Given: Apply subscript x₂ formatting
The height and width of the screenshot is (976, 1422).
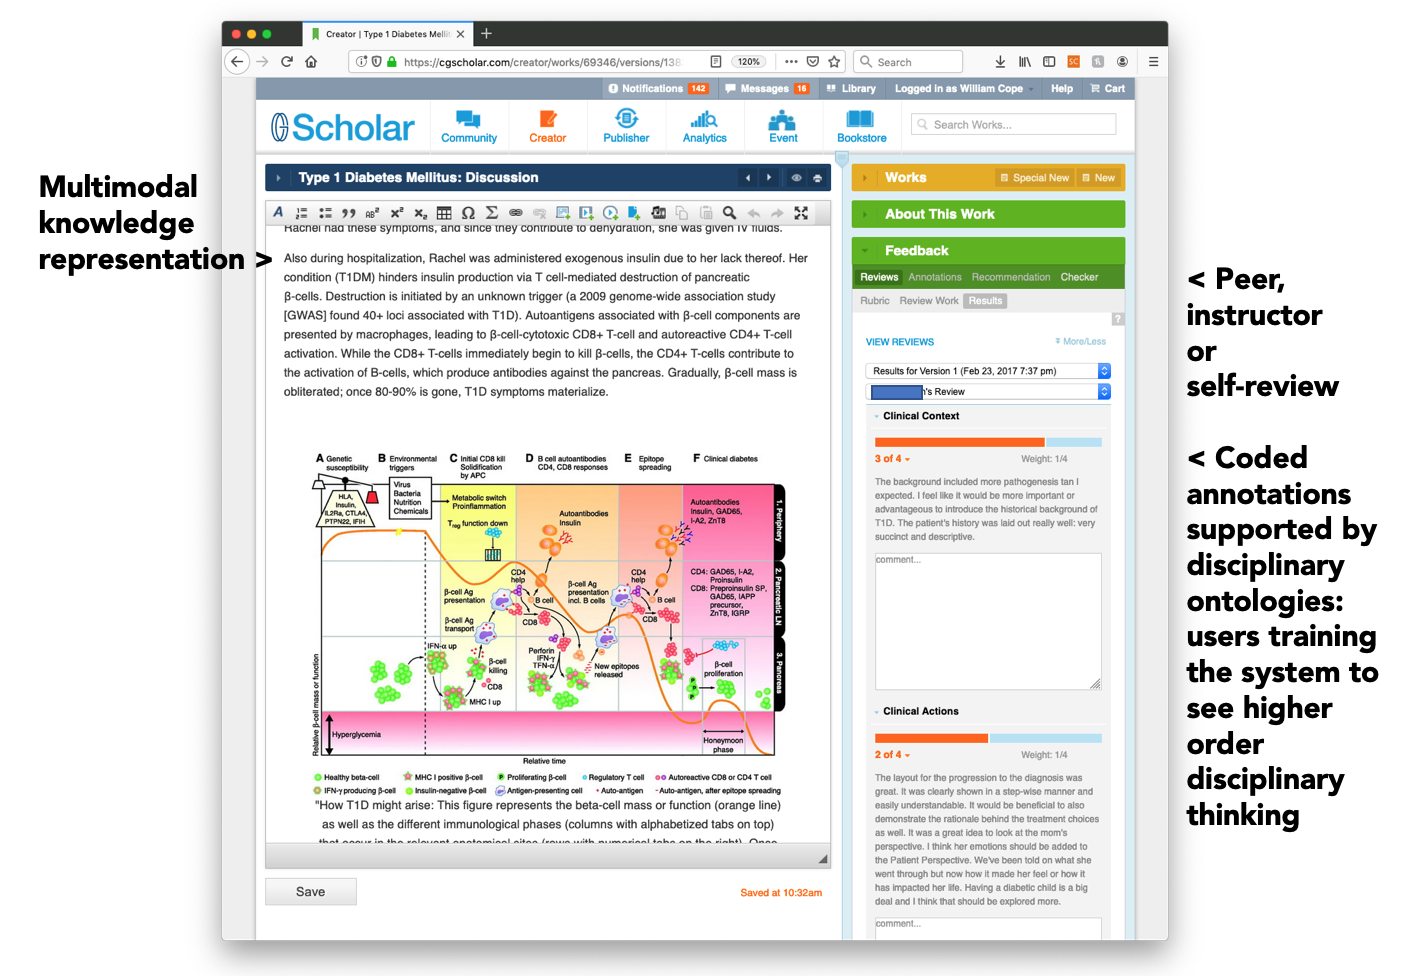Looking at the screenshot, I should [x=420, y=213].
